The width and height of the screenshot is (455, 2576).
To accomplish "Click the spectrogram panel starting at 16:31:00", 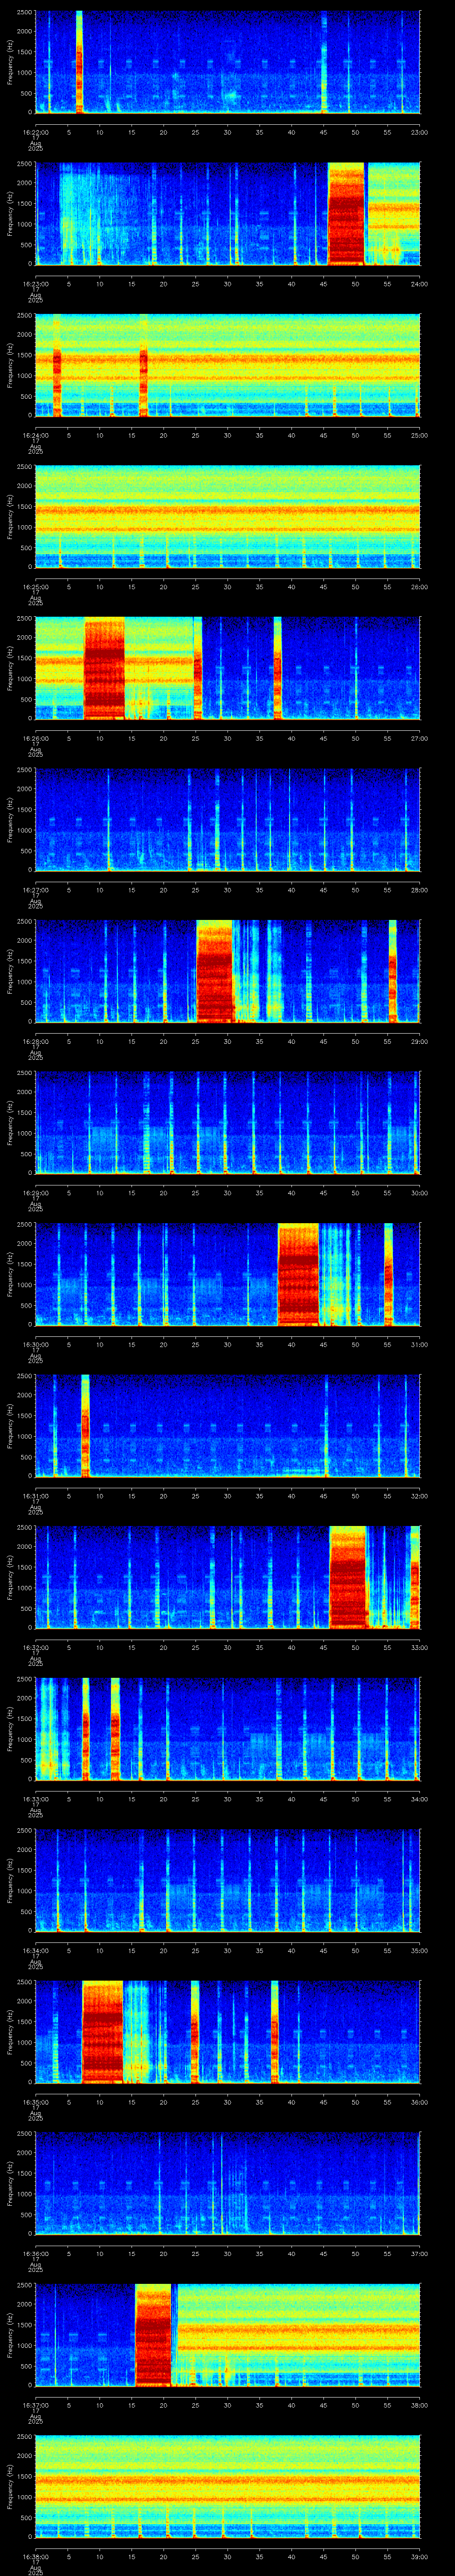I will (228, 1425).
